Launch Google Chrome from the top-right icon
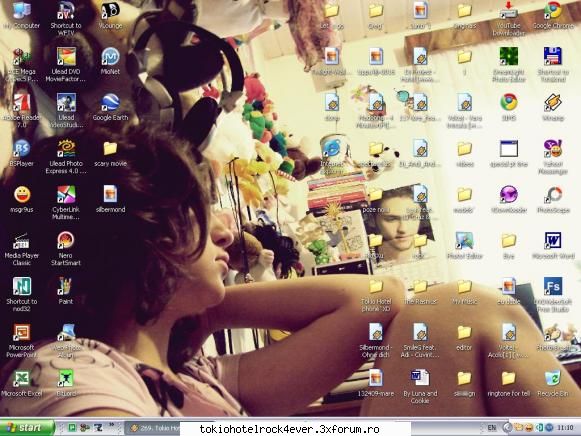Viewport: 581px width, 436px height. 553,15
